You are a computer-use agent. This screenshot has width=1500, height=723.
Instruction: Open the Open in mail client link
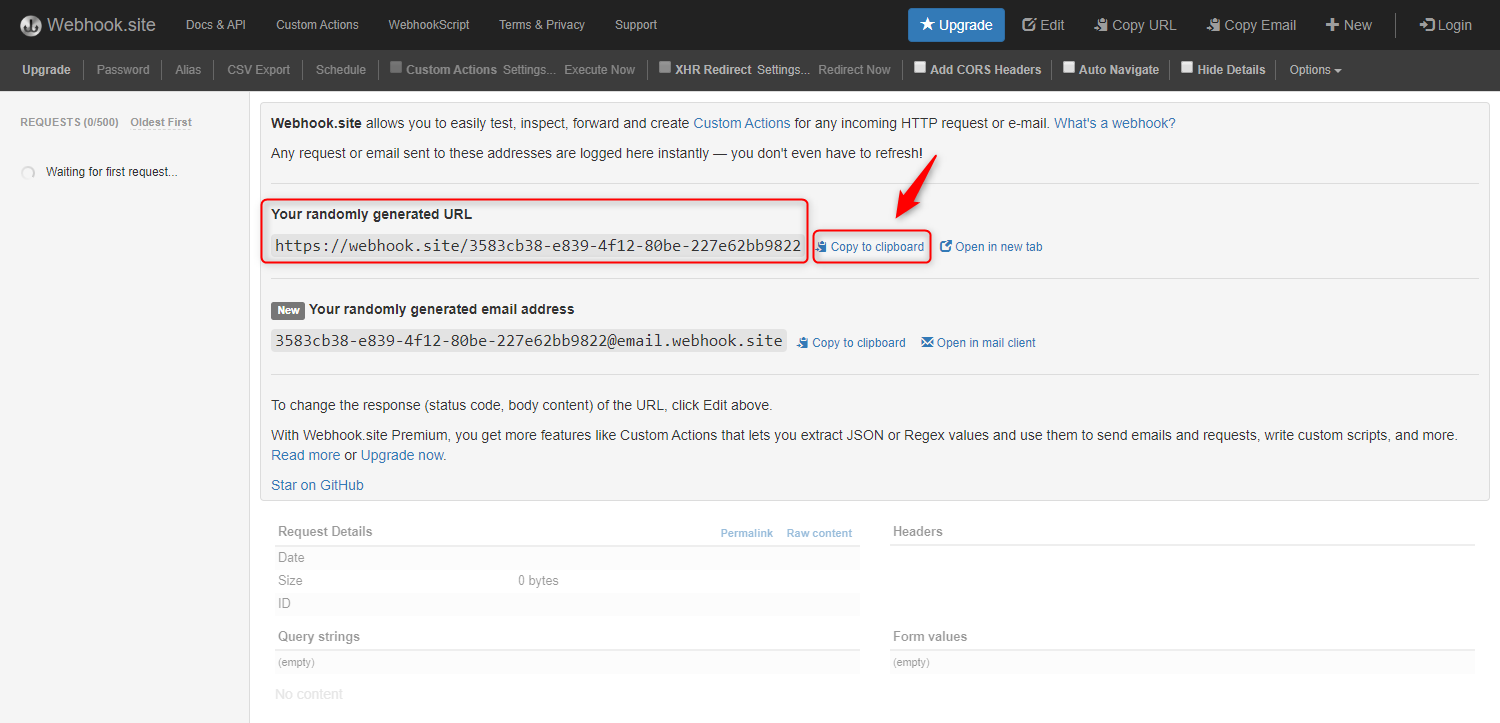click(x=978, y=343)
